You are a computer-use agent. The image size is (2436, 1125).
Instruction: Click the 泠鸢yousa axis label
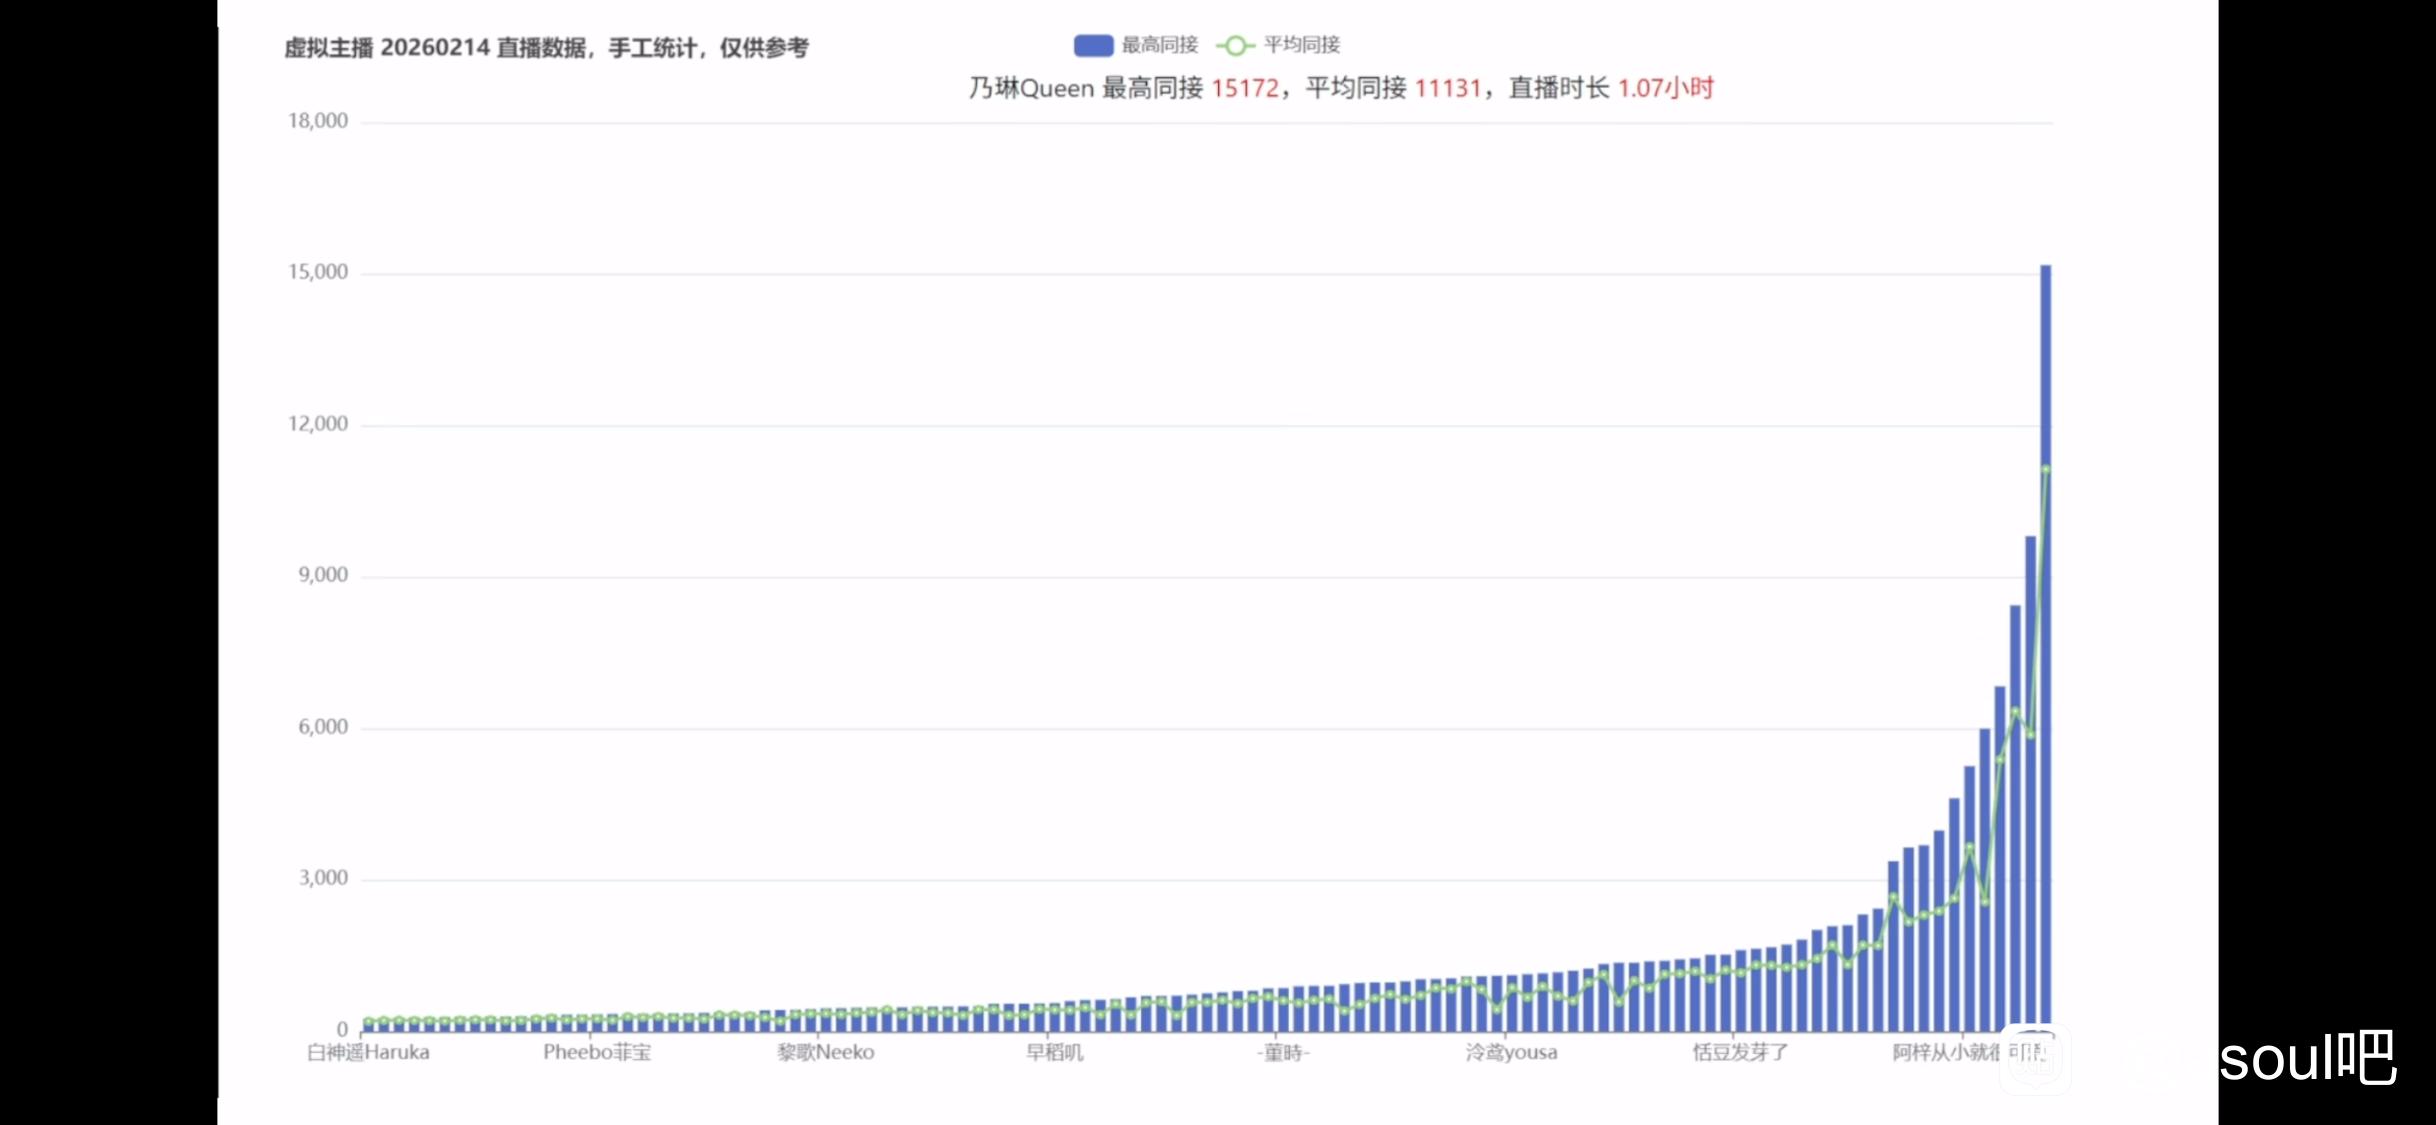coord(1511,1052)
